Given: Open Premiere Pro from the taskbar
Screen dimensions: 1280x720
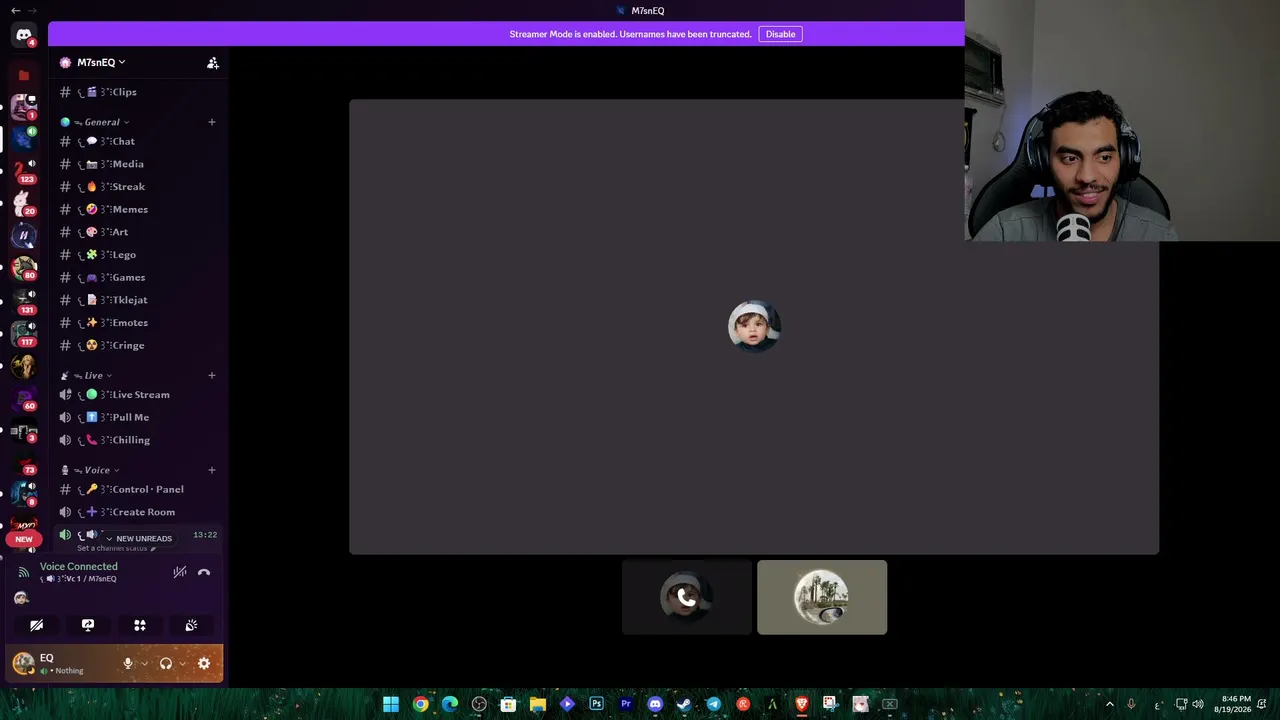Looking at the screenshot, I should point(626,704).
